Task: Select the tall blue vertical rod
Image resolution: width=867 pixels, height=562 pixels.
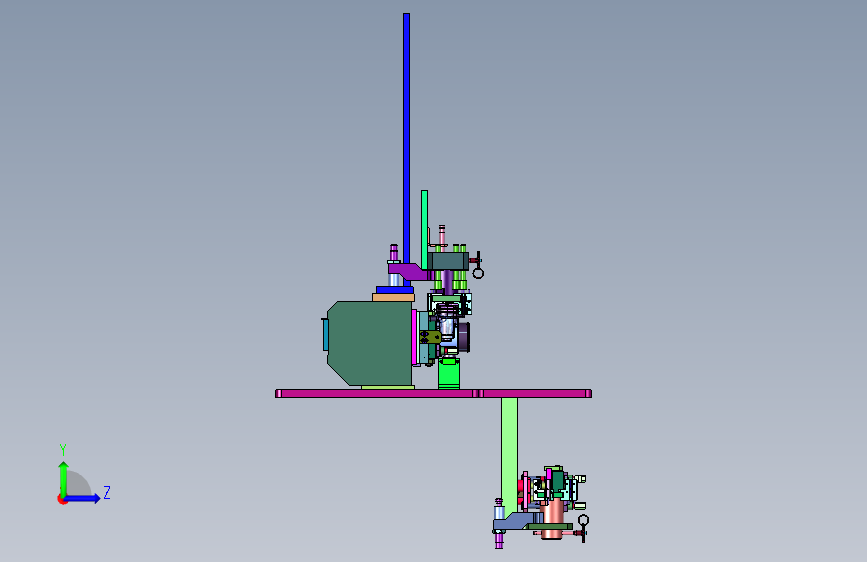Action: (x=406, y=138)
